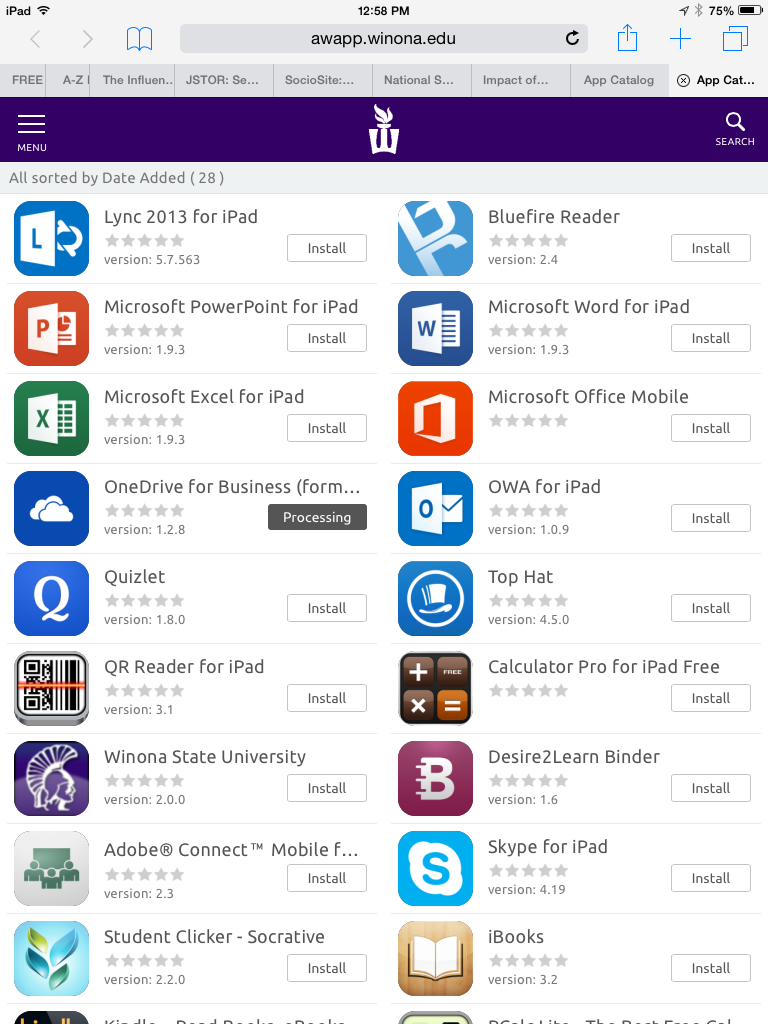Reload page using refresh arrow icon
Screen dimensions: 768x1024
572,39
